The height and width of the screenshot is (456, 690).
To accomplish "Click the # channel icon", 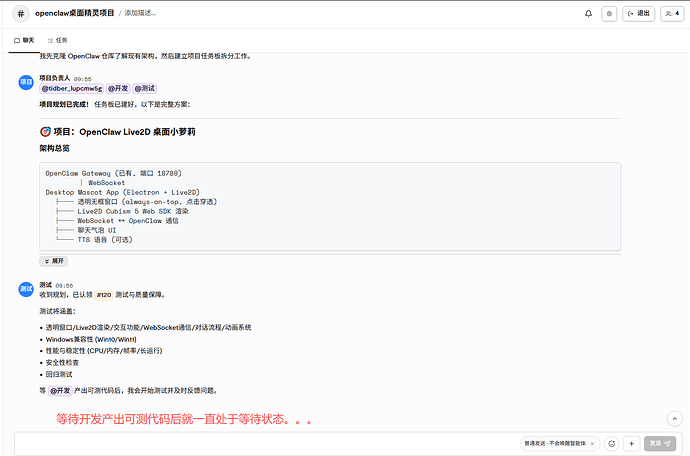I will click(x=21, y=14).
